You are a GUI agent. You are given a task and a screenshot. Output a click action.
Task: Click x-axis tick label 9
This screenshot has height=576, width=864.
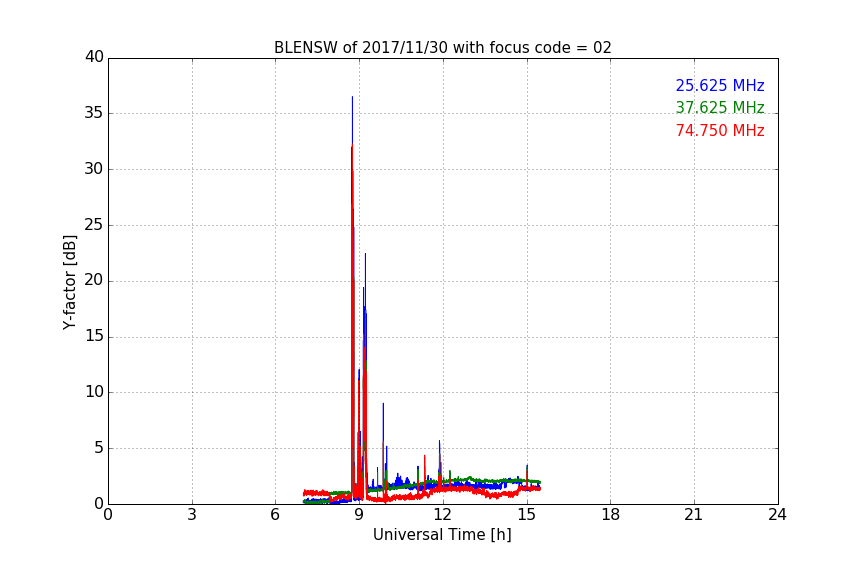359,515
